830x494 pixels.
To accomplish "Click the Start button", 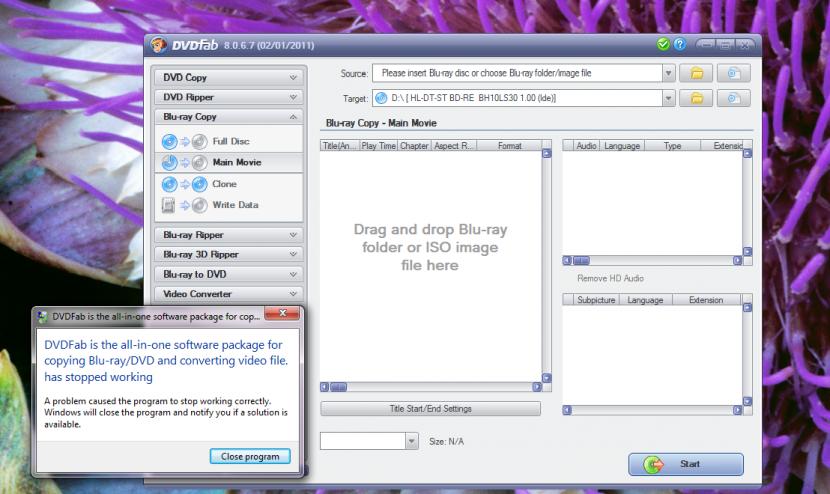I will (686, 464).
